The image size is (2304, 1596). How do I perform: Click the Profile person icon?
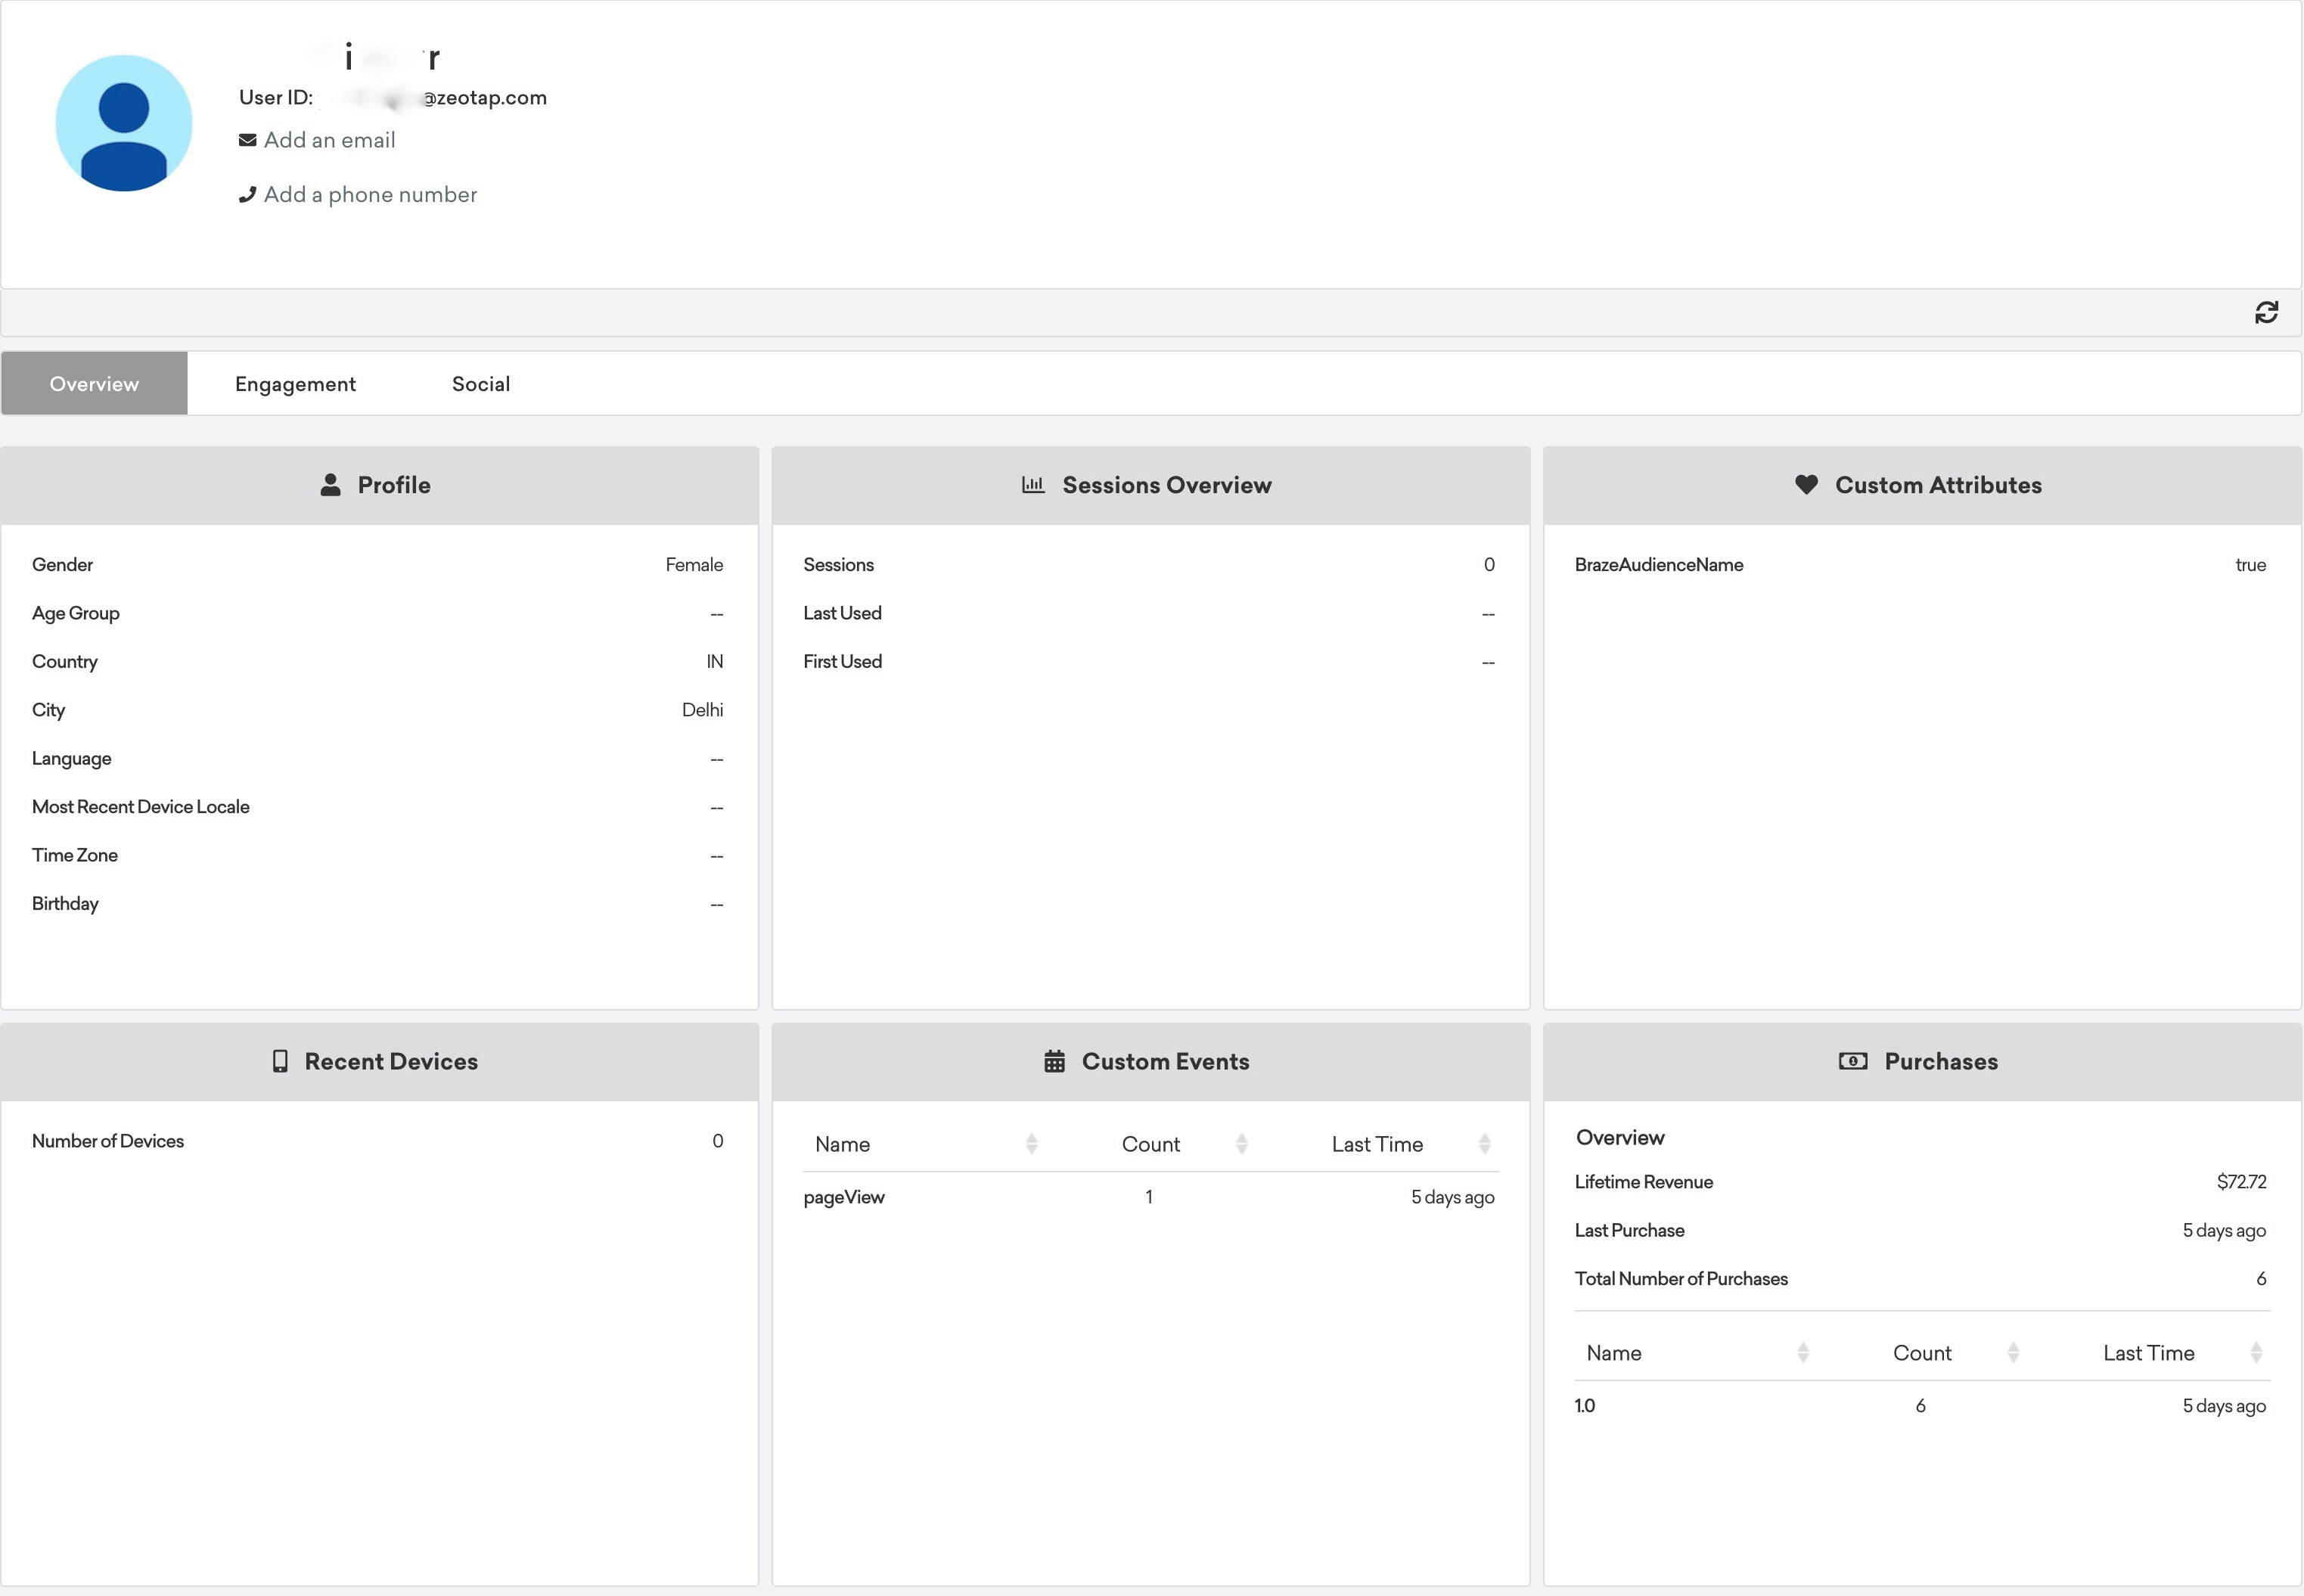tap(330, 485)
